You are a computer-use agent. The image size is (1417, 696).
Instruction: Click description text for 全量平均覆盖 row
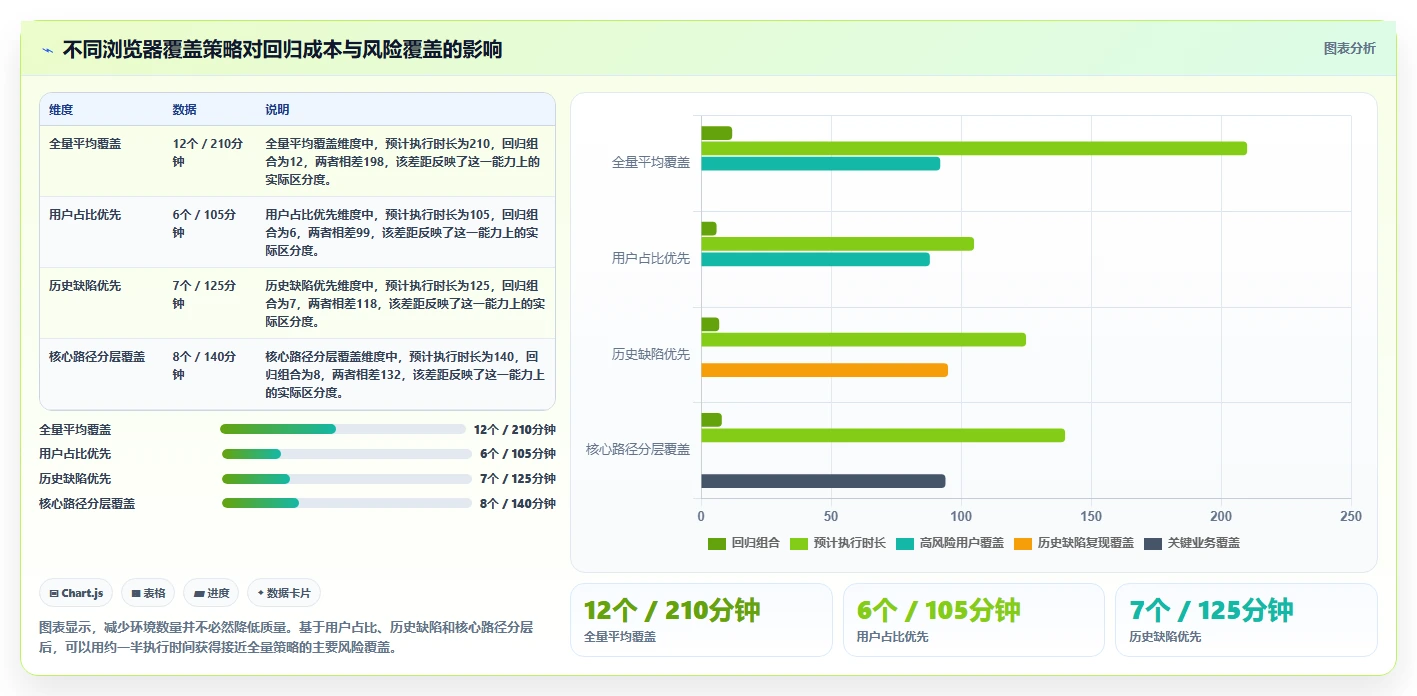404,162
